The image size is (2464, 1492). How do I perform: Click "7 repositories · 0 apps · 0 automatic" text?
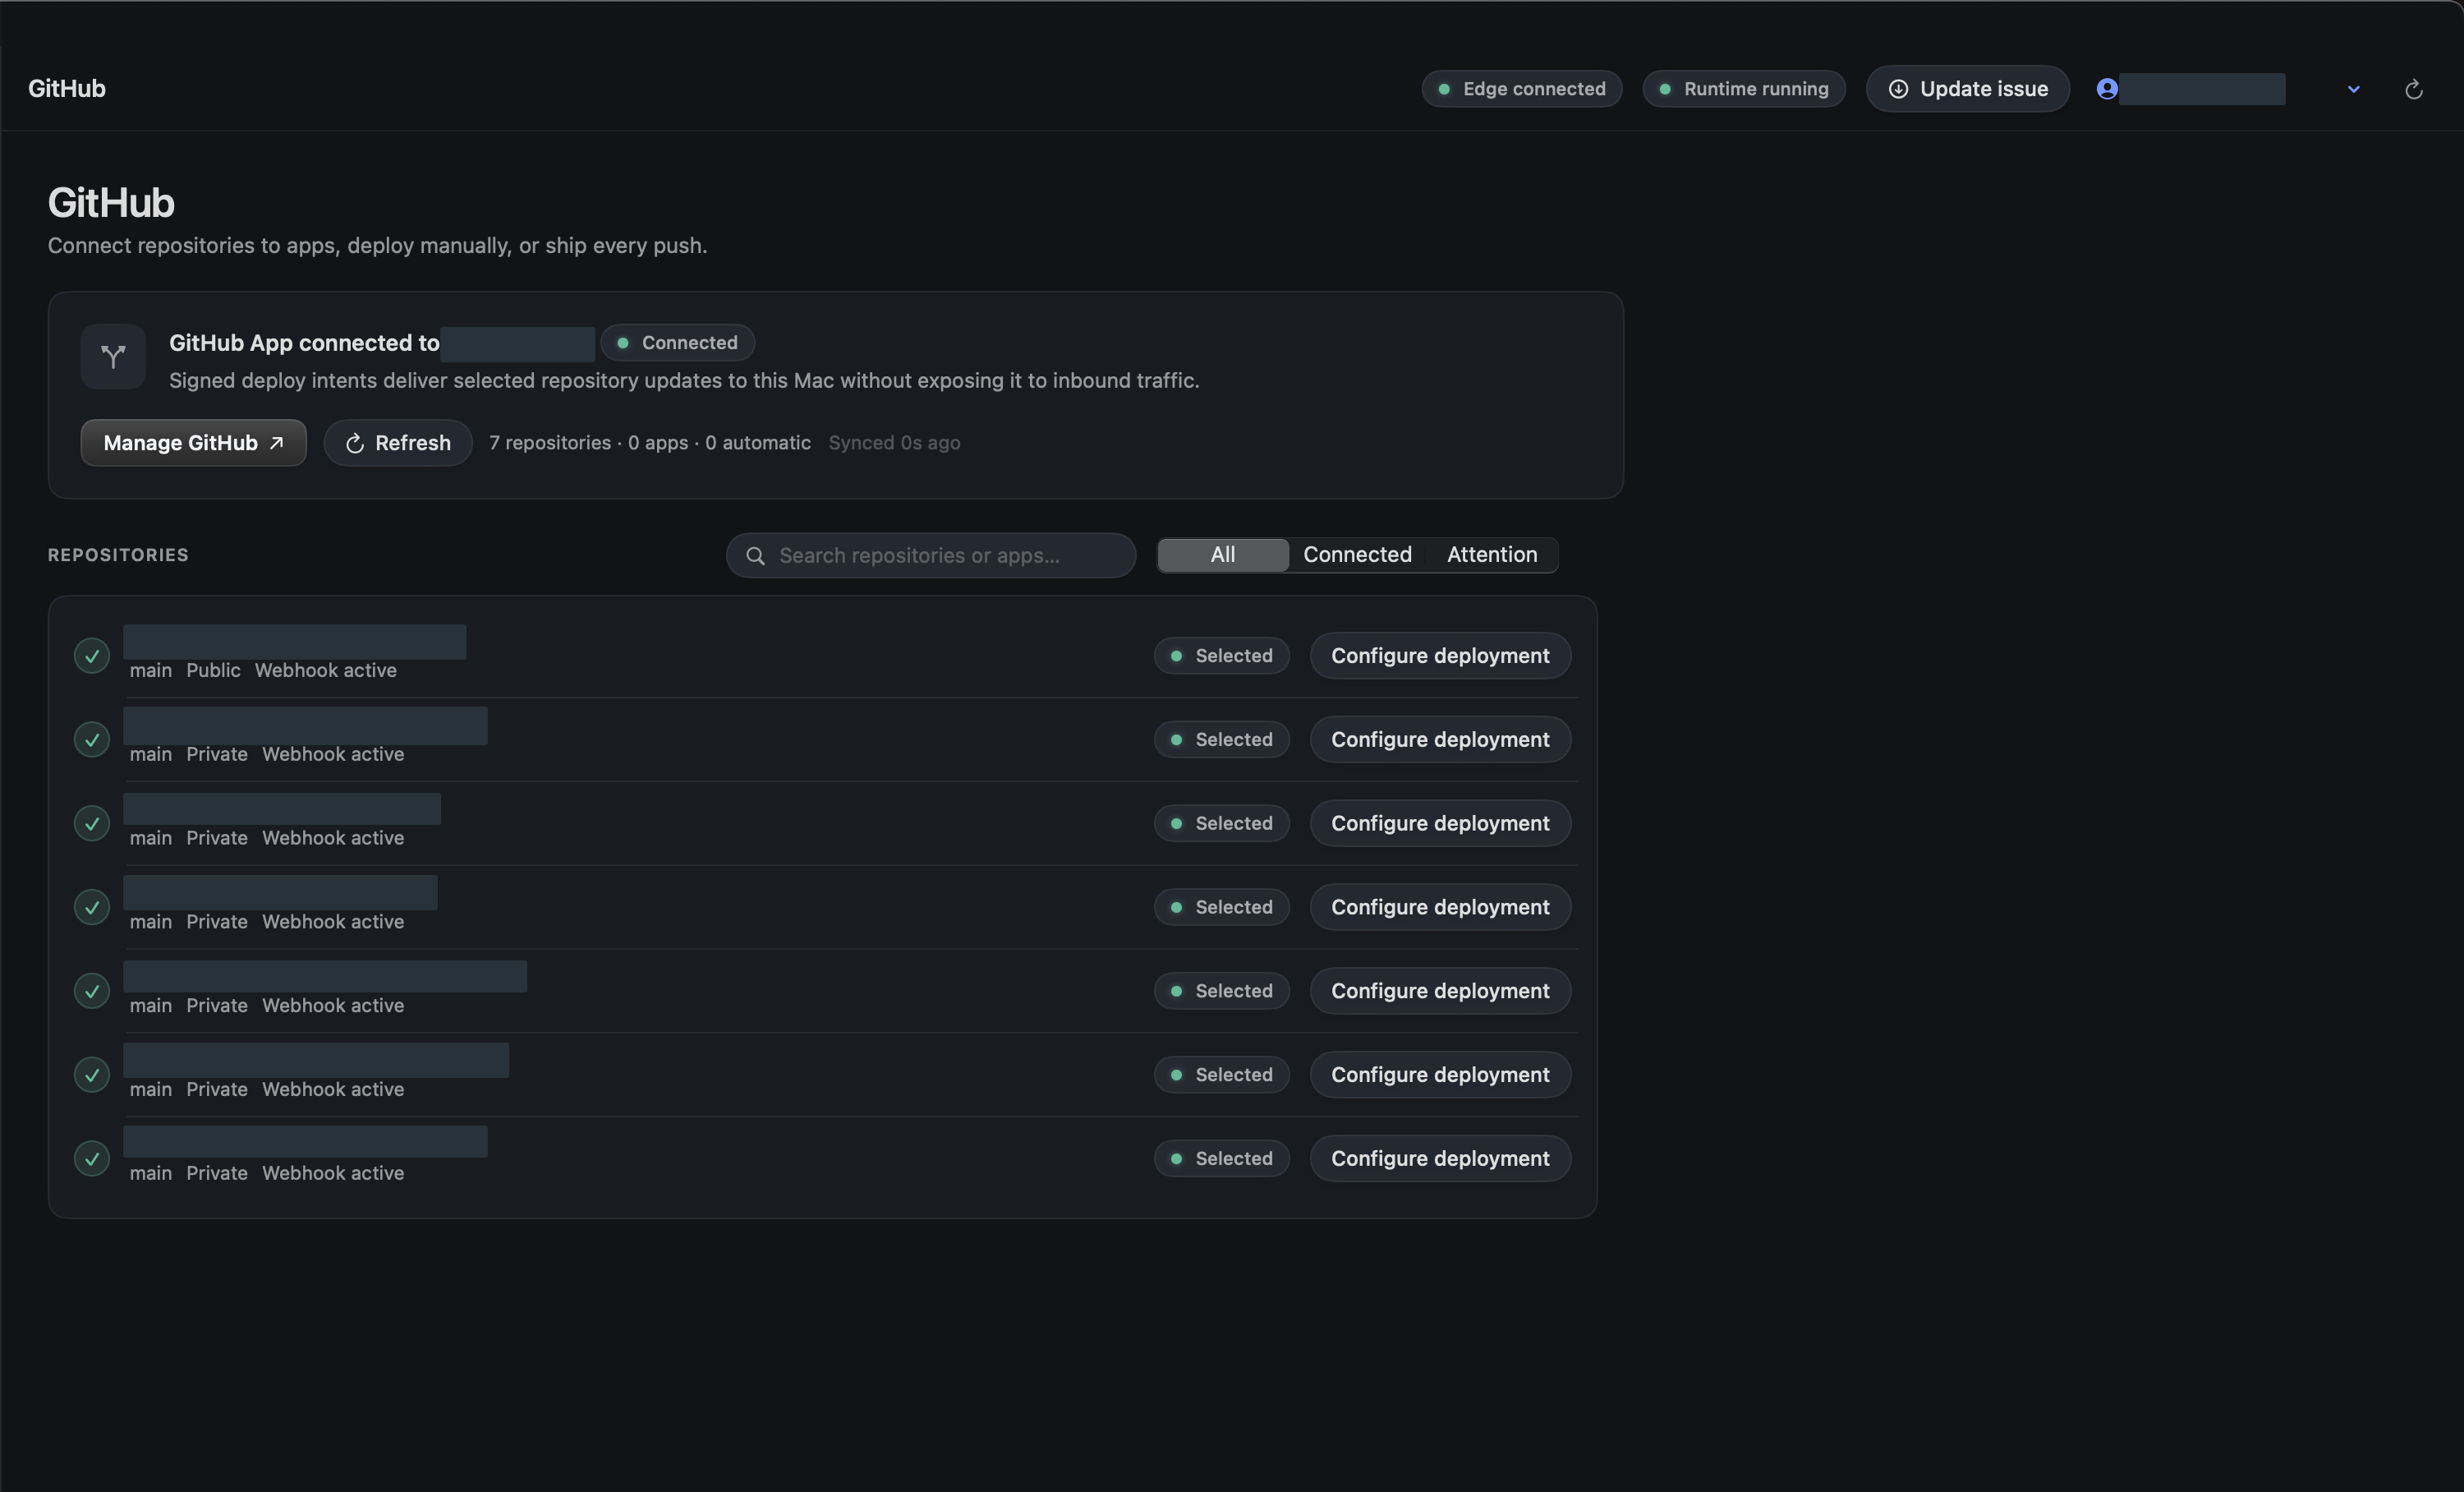point(650,443)
